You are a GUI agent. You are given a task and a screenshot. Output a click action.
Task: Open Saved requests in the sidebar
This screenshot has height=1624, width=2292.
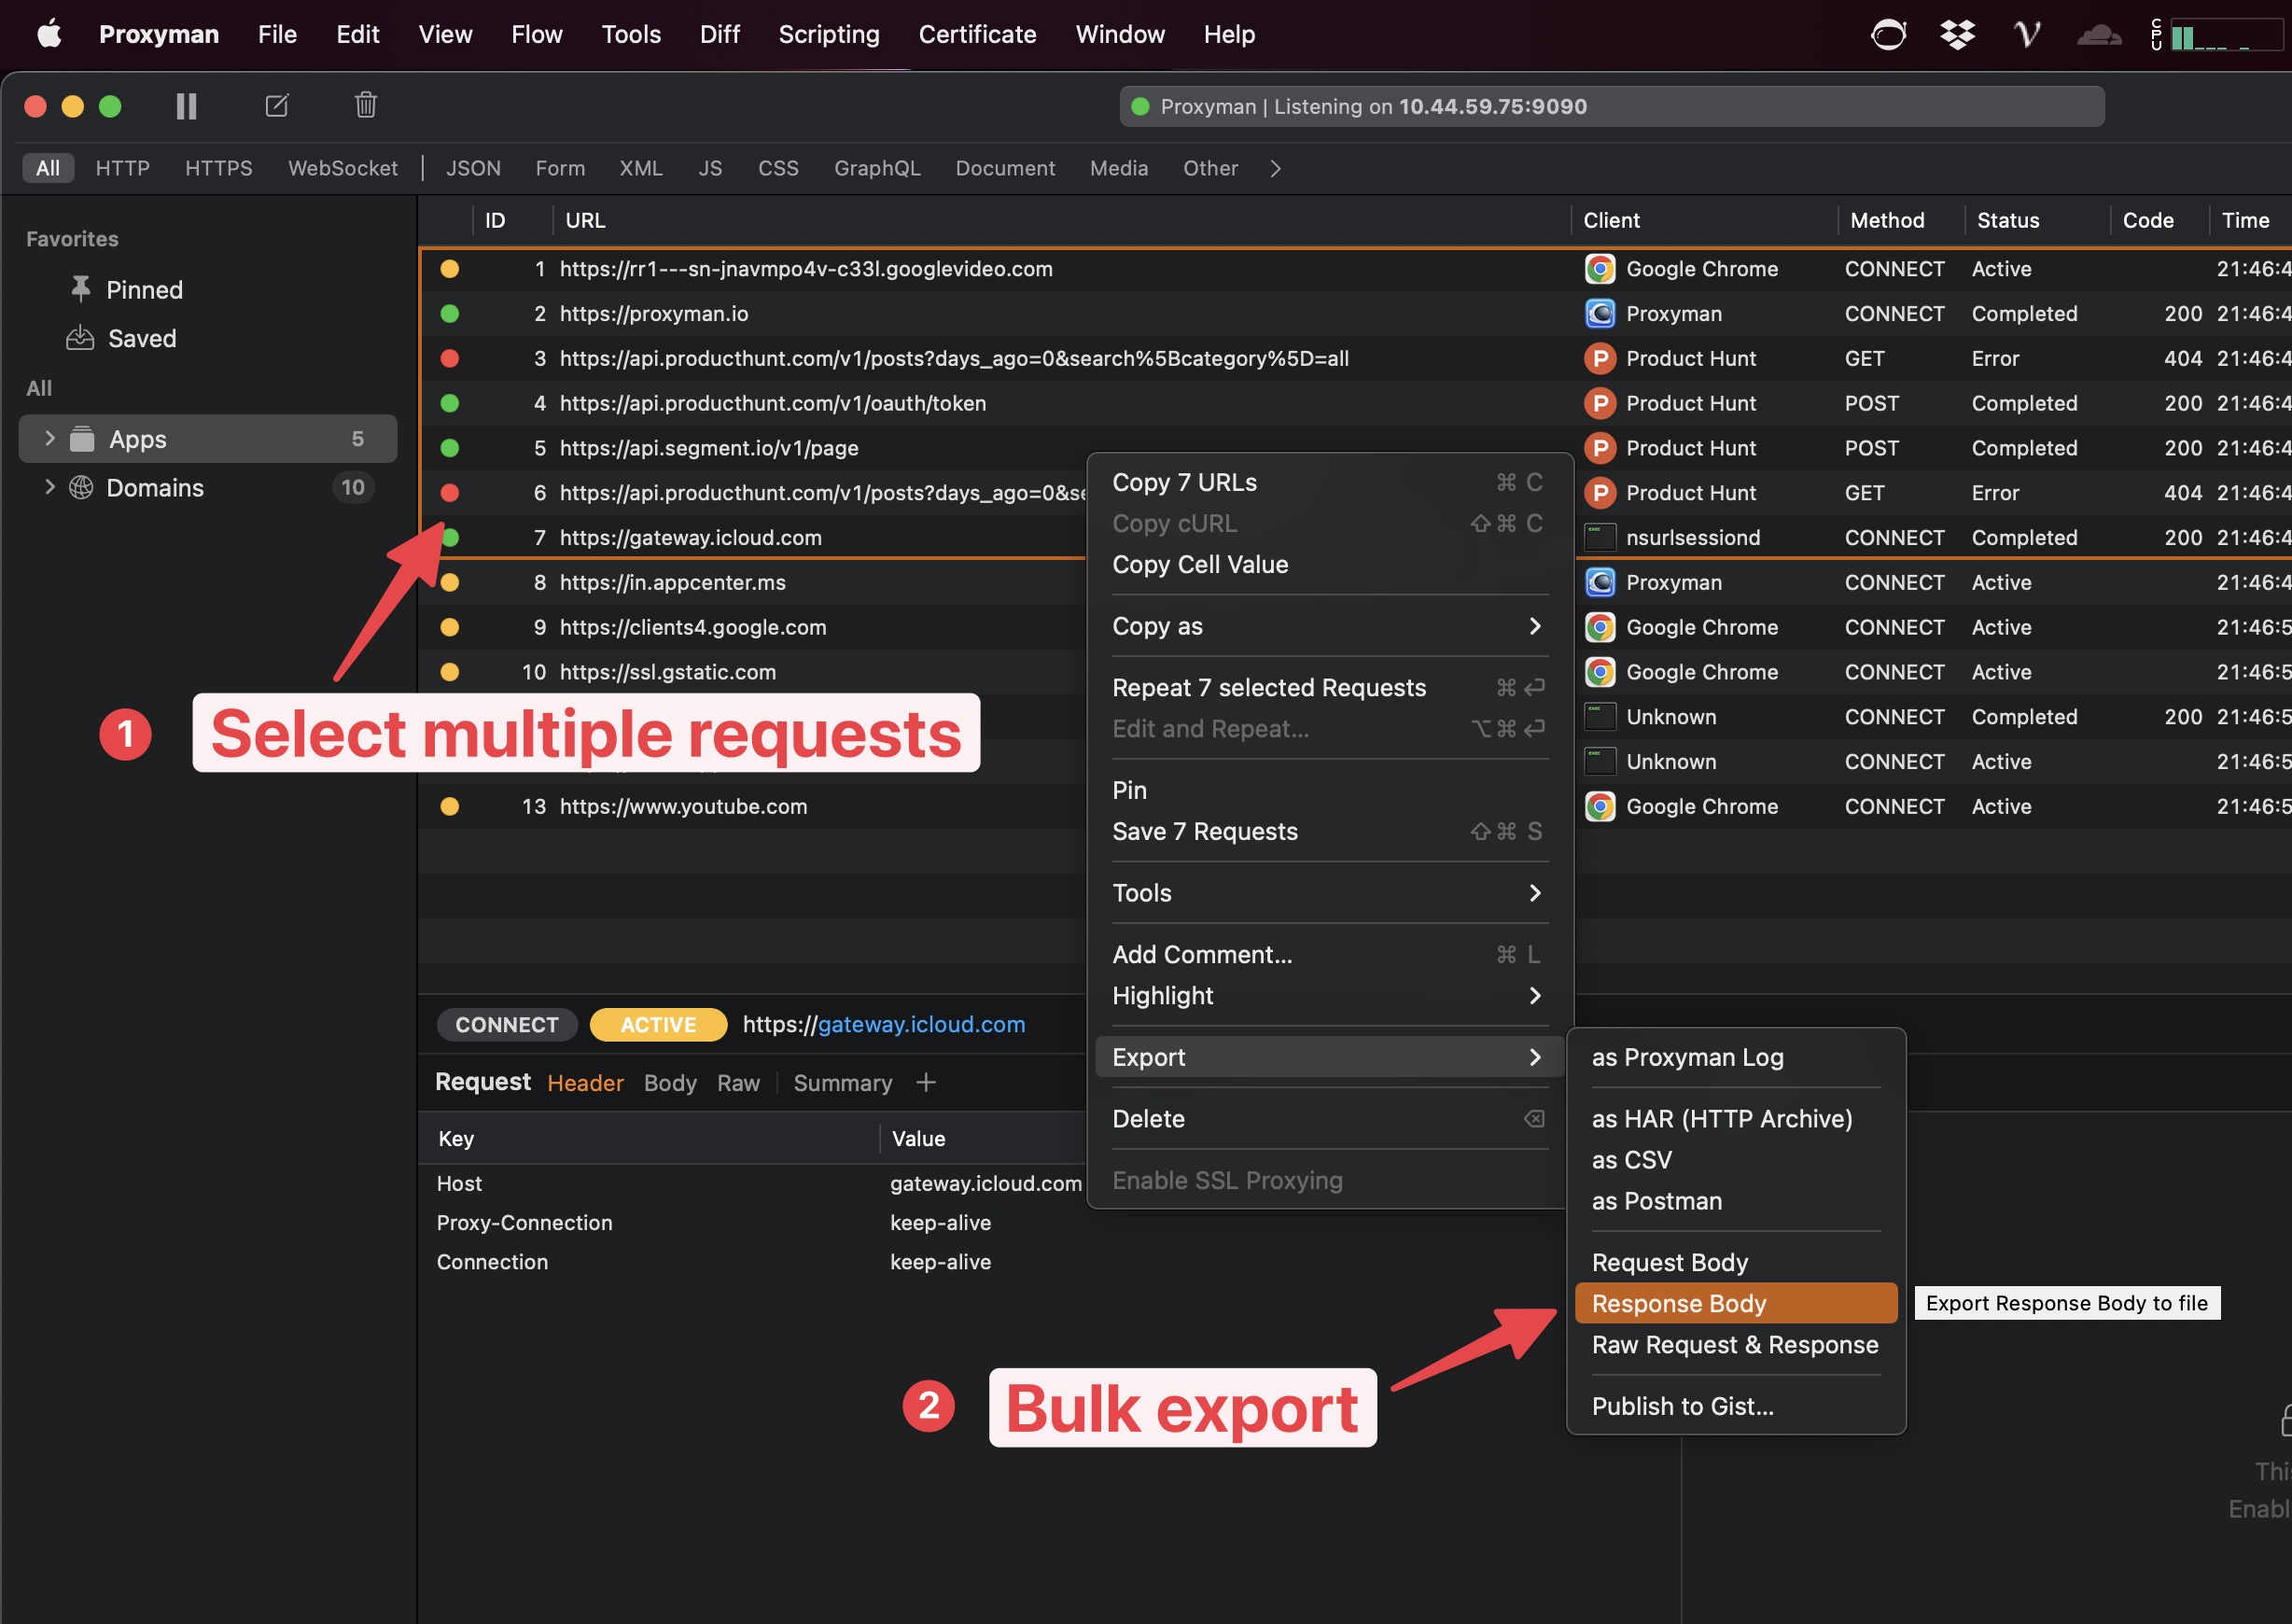click(141, 338)
